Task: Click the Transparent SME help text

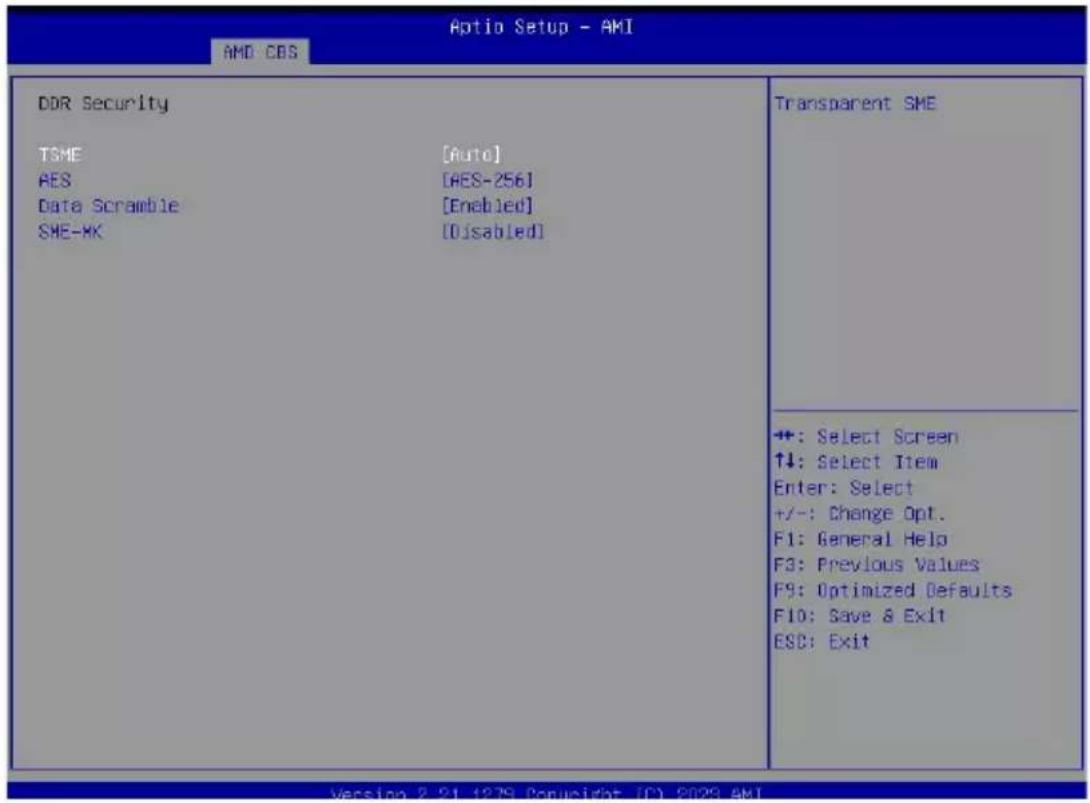Action: (x=855, y=104)
